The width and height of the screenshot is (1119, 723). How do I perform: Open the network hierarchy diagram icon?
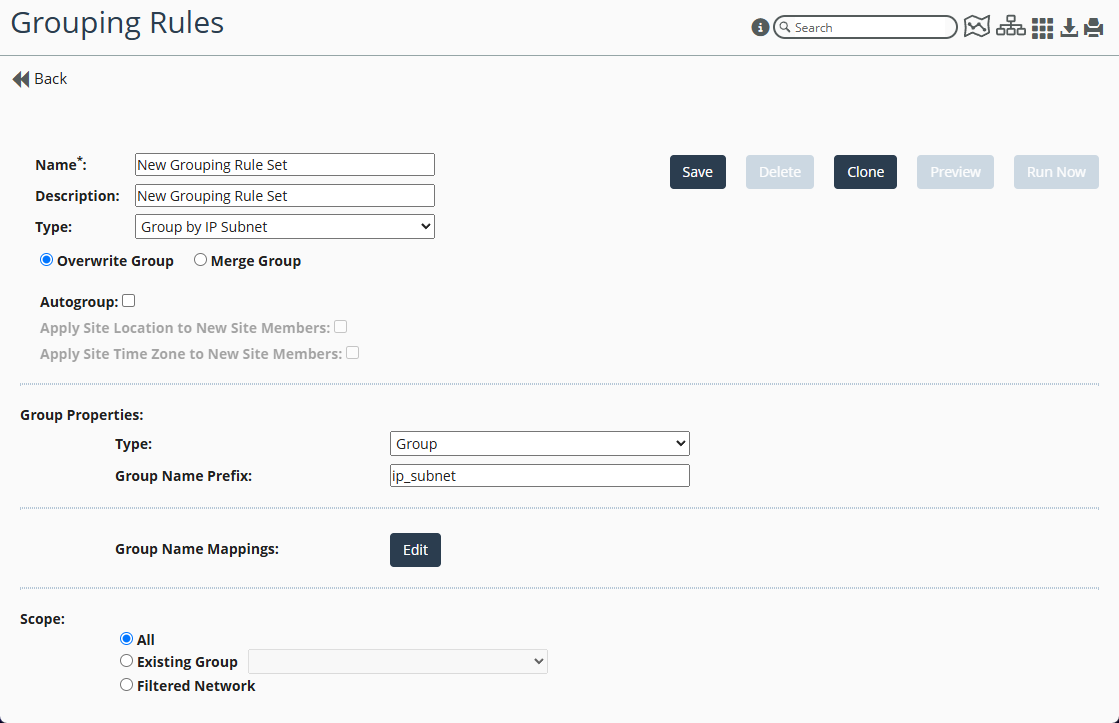1010,28
